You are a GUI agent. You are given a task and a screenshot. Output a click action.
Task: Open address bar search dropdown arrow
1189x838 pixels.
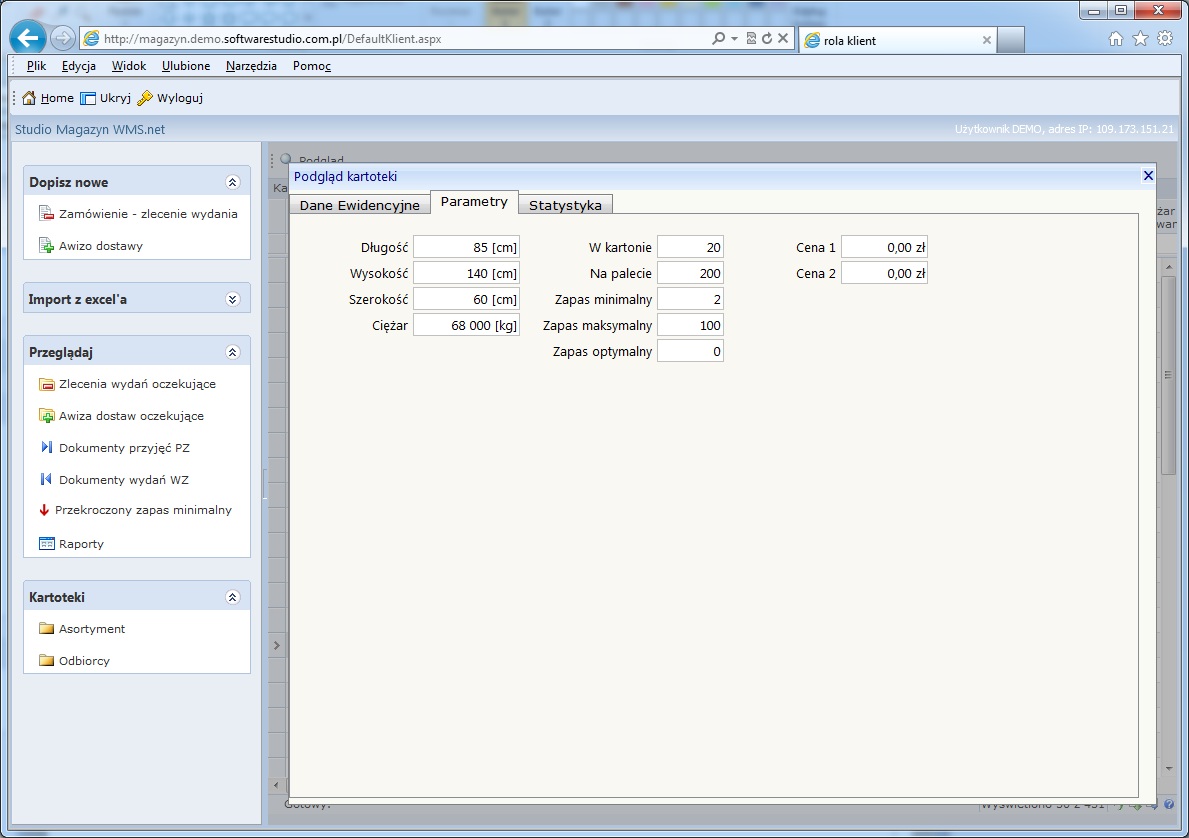coord(734,39)
